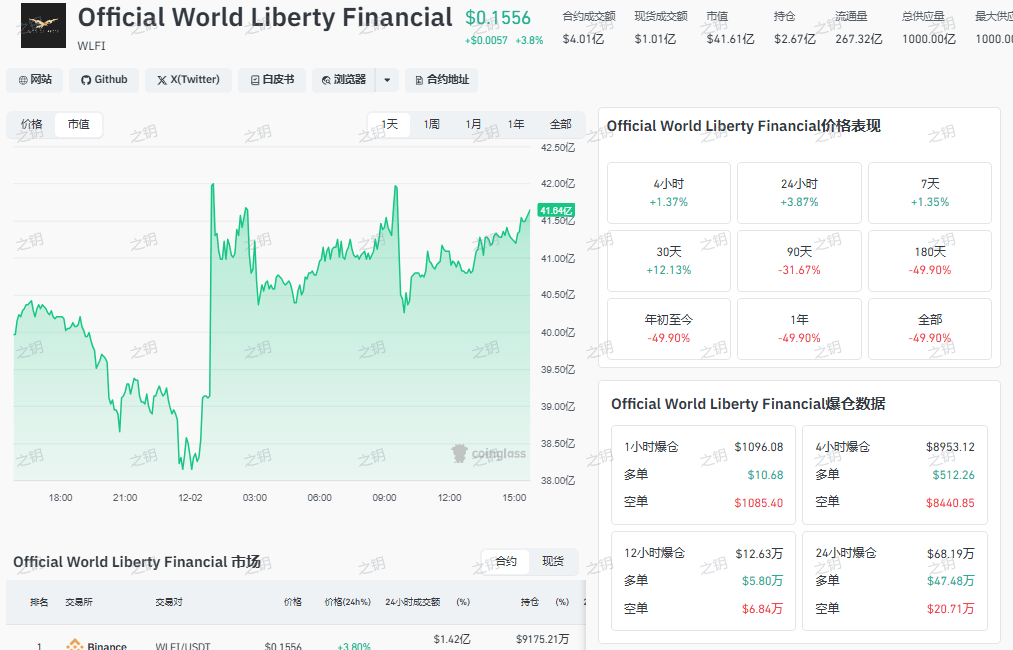This screenshot has height=650, width=1013.
Task: Select the 1周 chart range
Action: click(x=431, y=125)
